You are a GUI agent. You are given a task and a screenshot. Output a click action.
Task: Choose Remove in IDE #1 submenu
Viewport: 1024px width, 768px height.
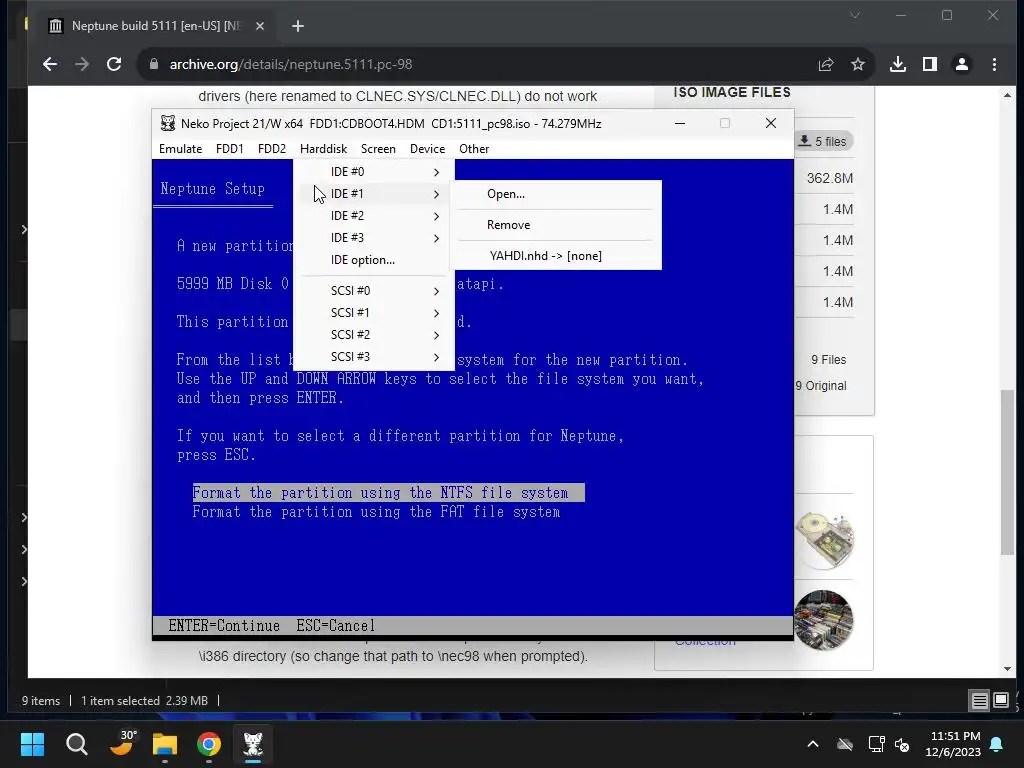555,225
